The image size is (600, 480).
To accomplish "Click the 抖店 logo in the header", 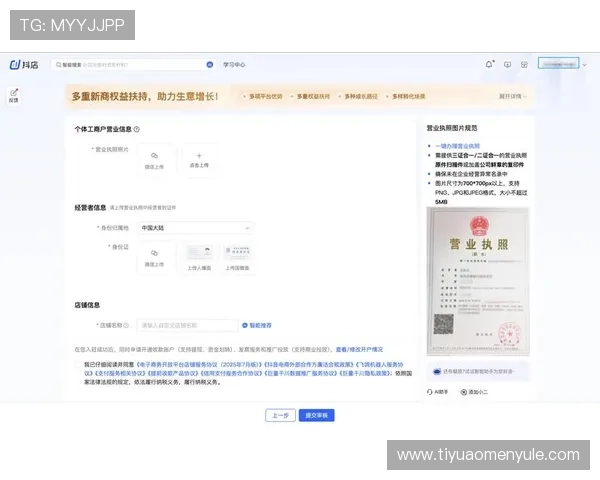I will point(24,65).
